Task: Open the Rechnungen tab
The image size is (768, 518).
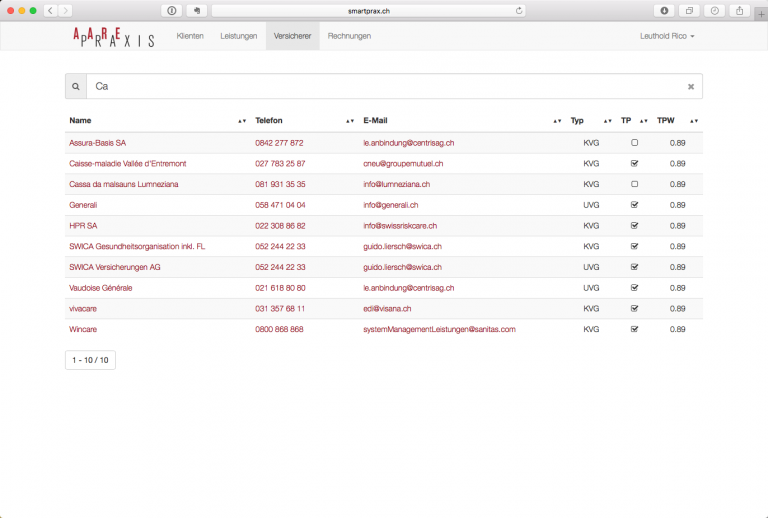Action: click(349, 36)
